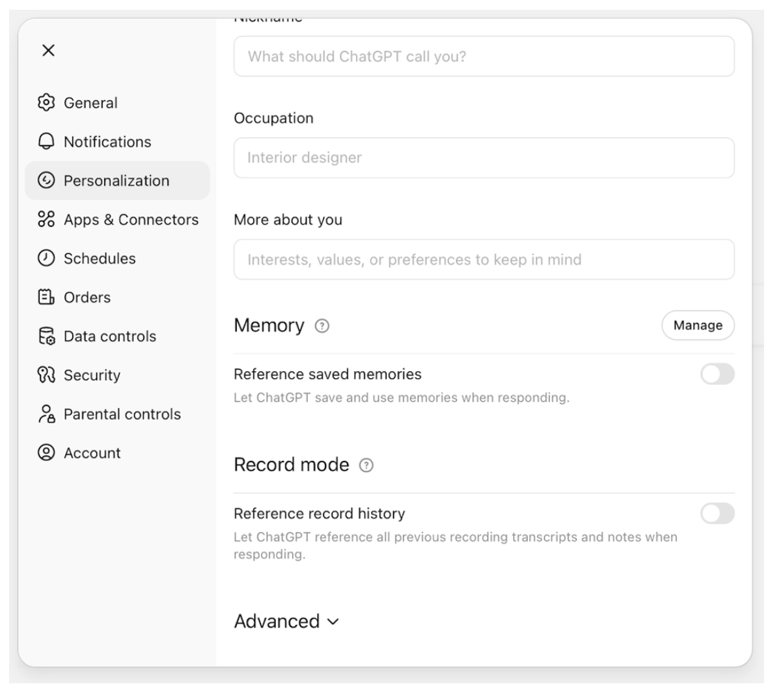Screen dimensions: 768x694
Task: Click the Notifications bell icon
Action: [46, 141]
